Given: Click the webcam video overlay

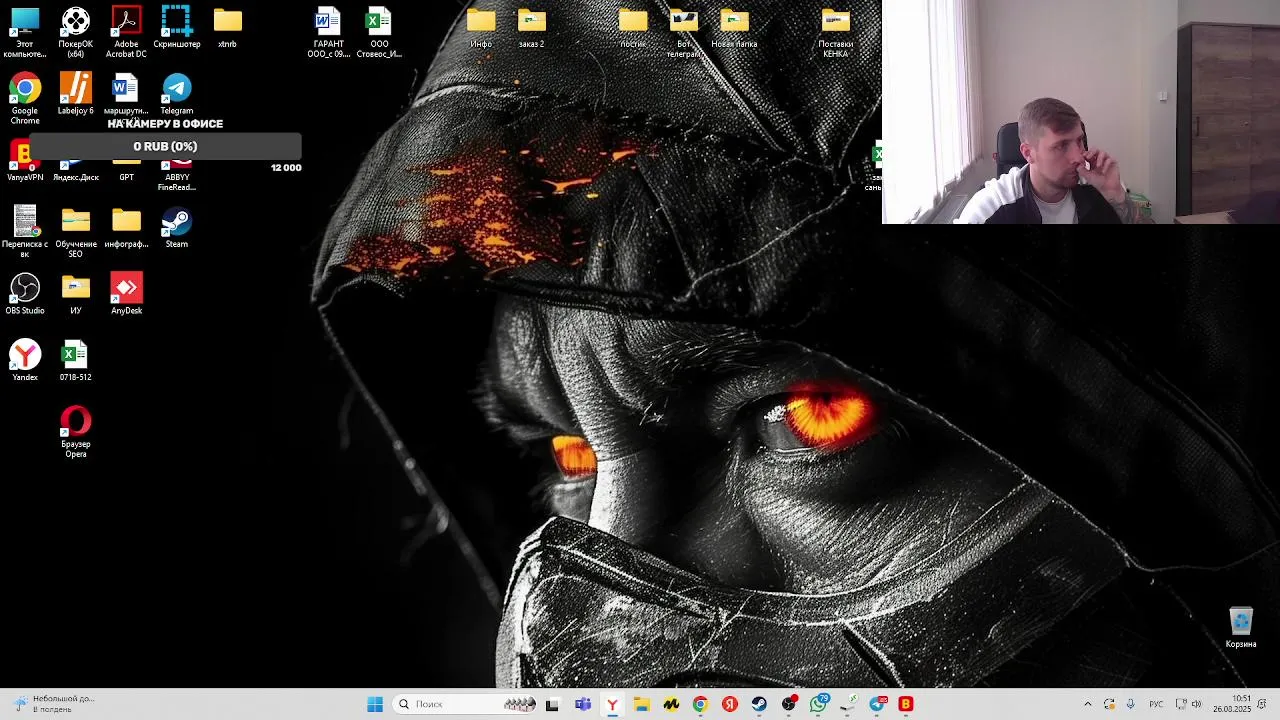Looking at the screenshot, I should pos(1081,111).
